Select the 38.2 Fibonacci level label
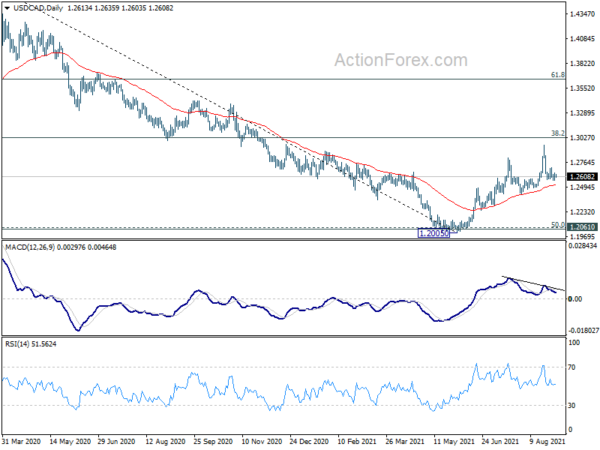The height and width of the screenshot is (450, 600). (x=558, y=133)
